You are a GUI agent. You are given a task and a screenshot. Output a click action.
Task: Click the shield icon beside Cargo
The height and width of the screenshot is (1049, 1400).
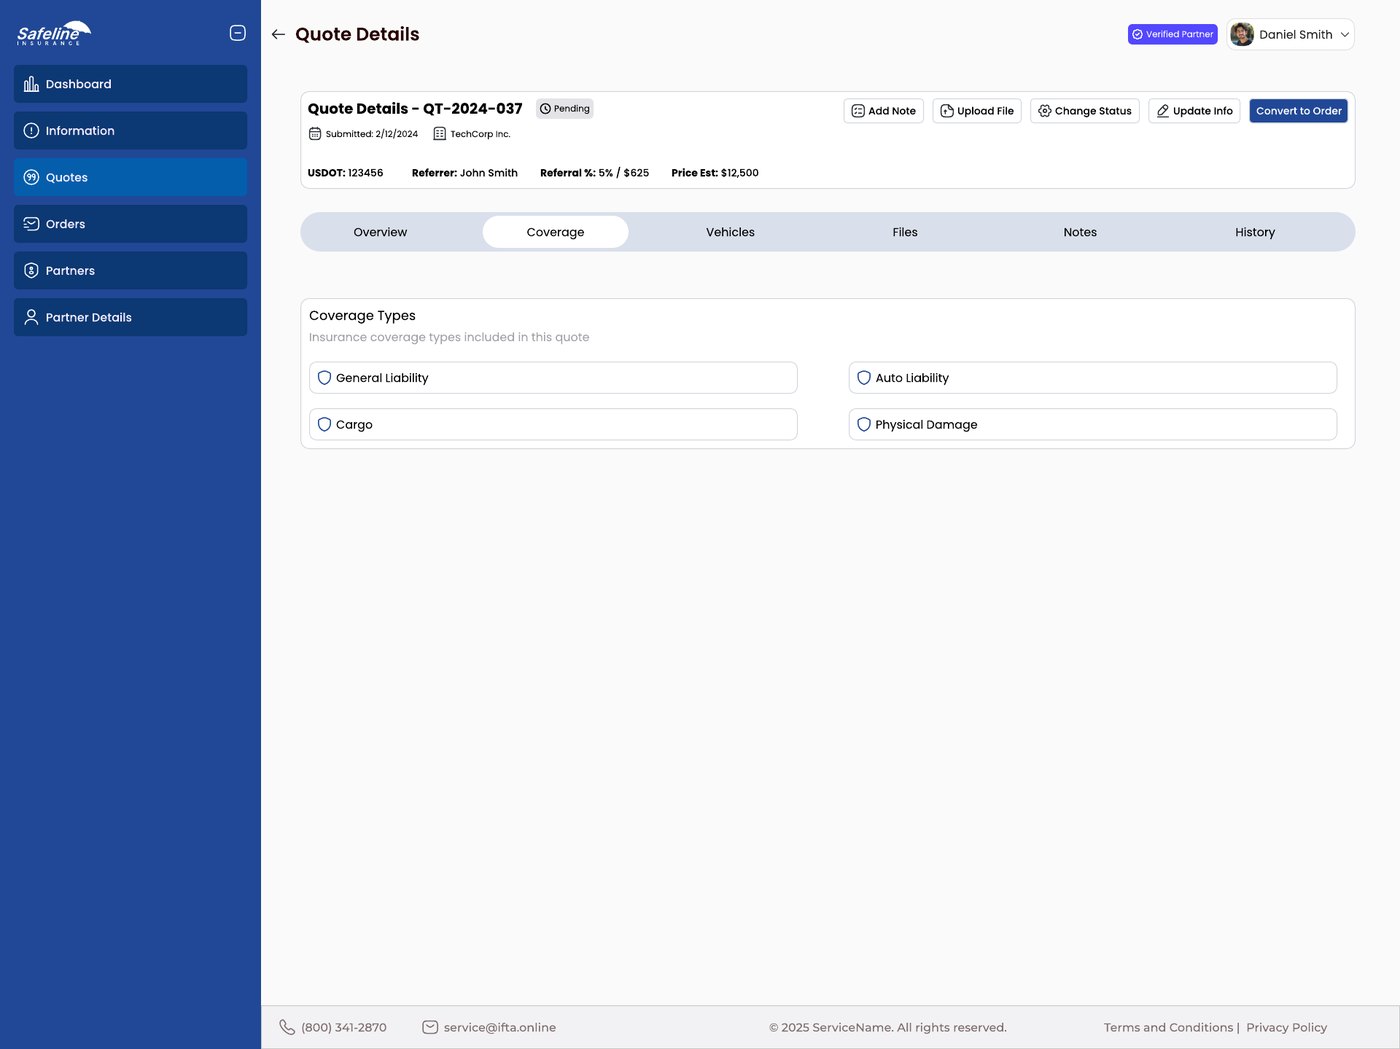click(x=324, y=424)
